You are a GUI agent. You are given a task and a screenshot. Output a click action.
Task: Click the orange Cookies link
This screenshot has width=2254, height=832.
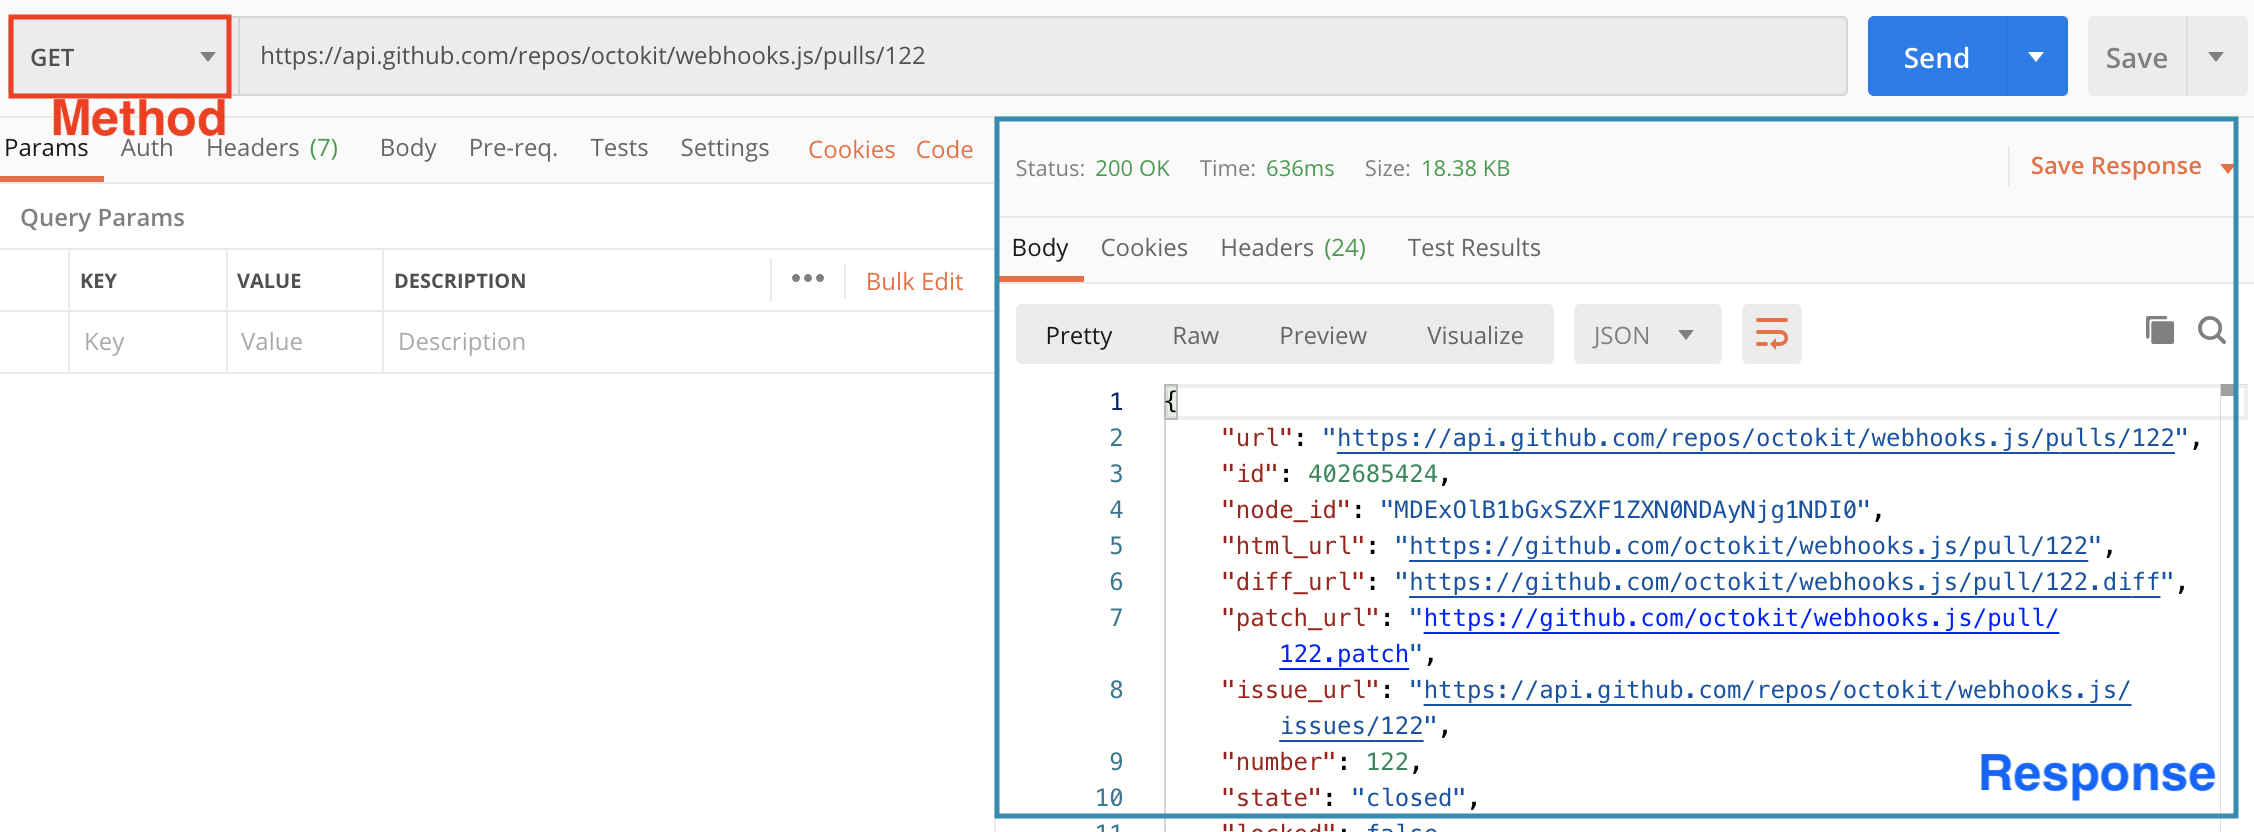(851, 150)
